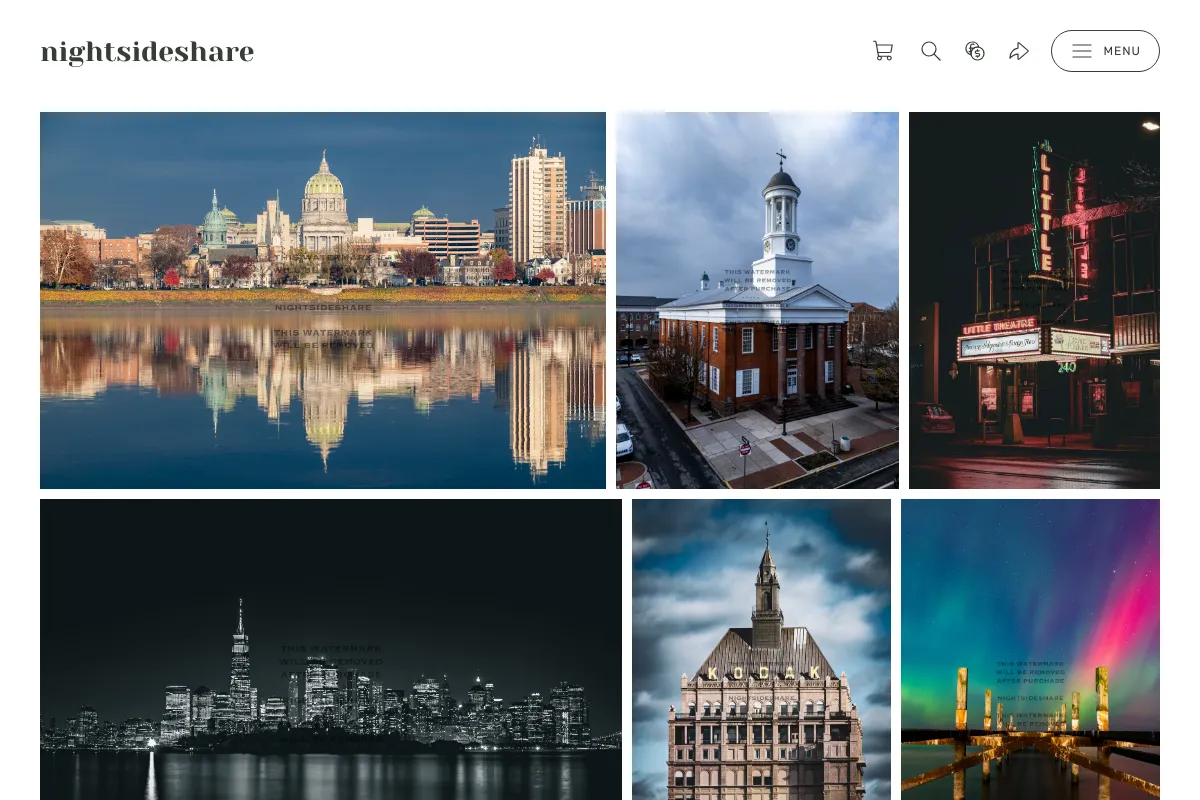Go to the nightsideshare home logo
Viewport: 1200px width, 800px height.
tap(147, 52)
